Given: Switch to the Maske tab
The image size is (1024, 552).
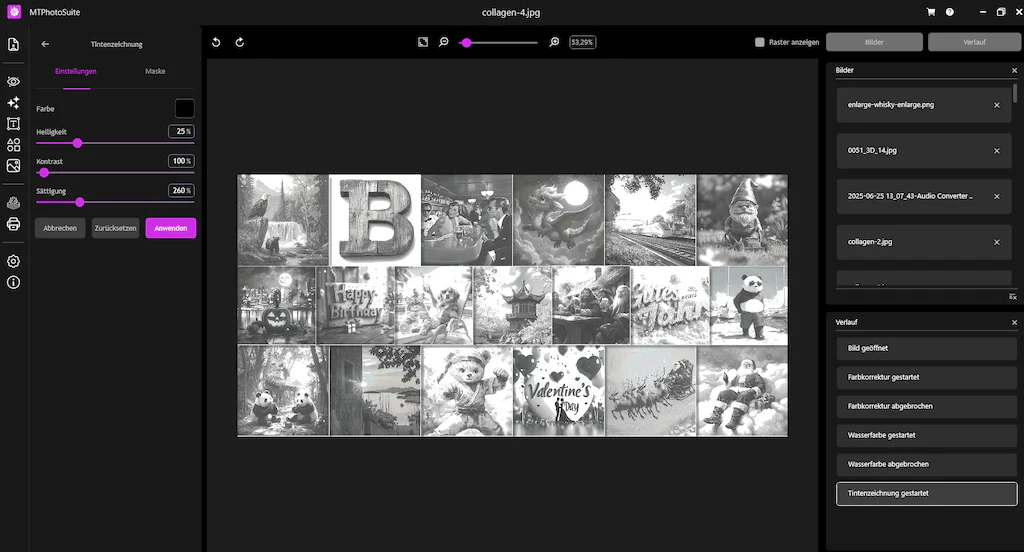Looking at the screenshot, I should pos(155,71).
